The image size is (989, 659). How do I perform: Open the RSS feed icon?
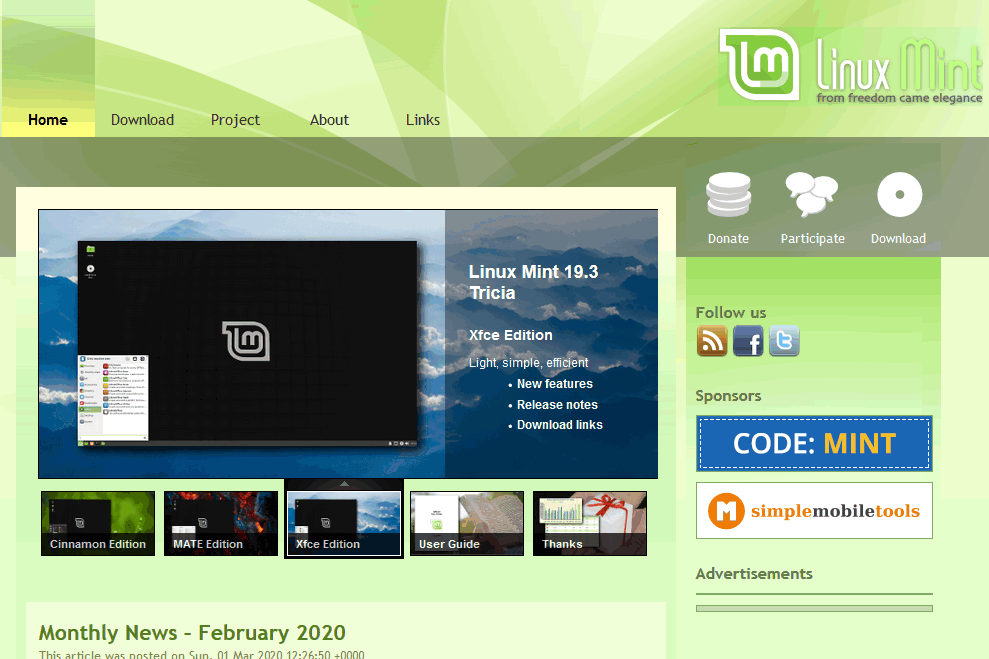click(x=712, y=341)
